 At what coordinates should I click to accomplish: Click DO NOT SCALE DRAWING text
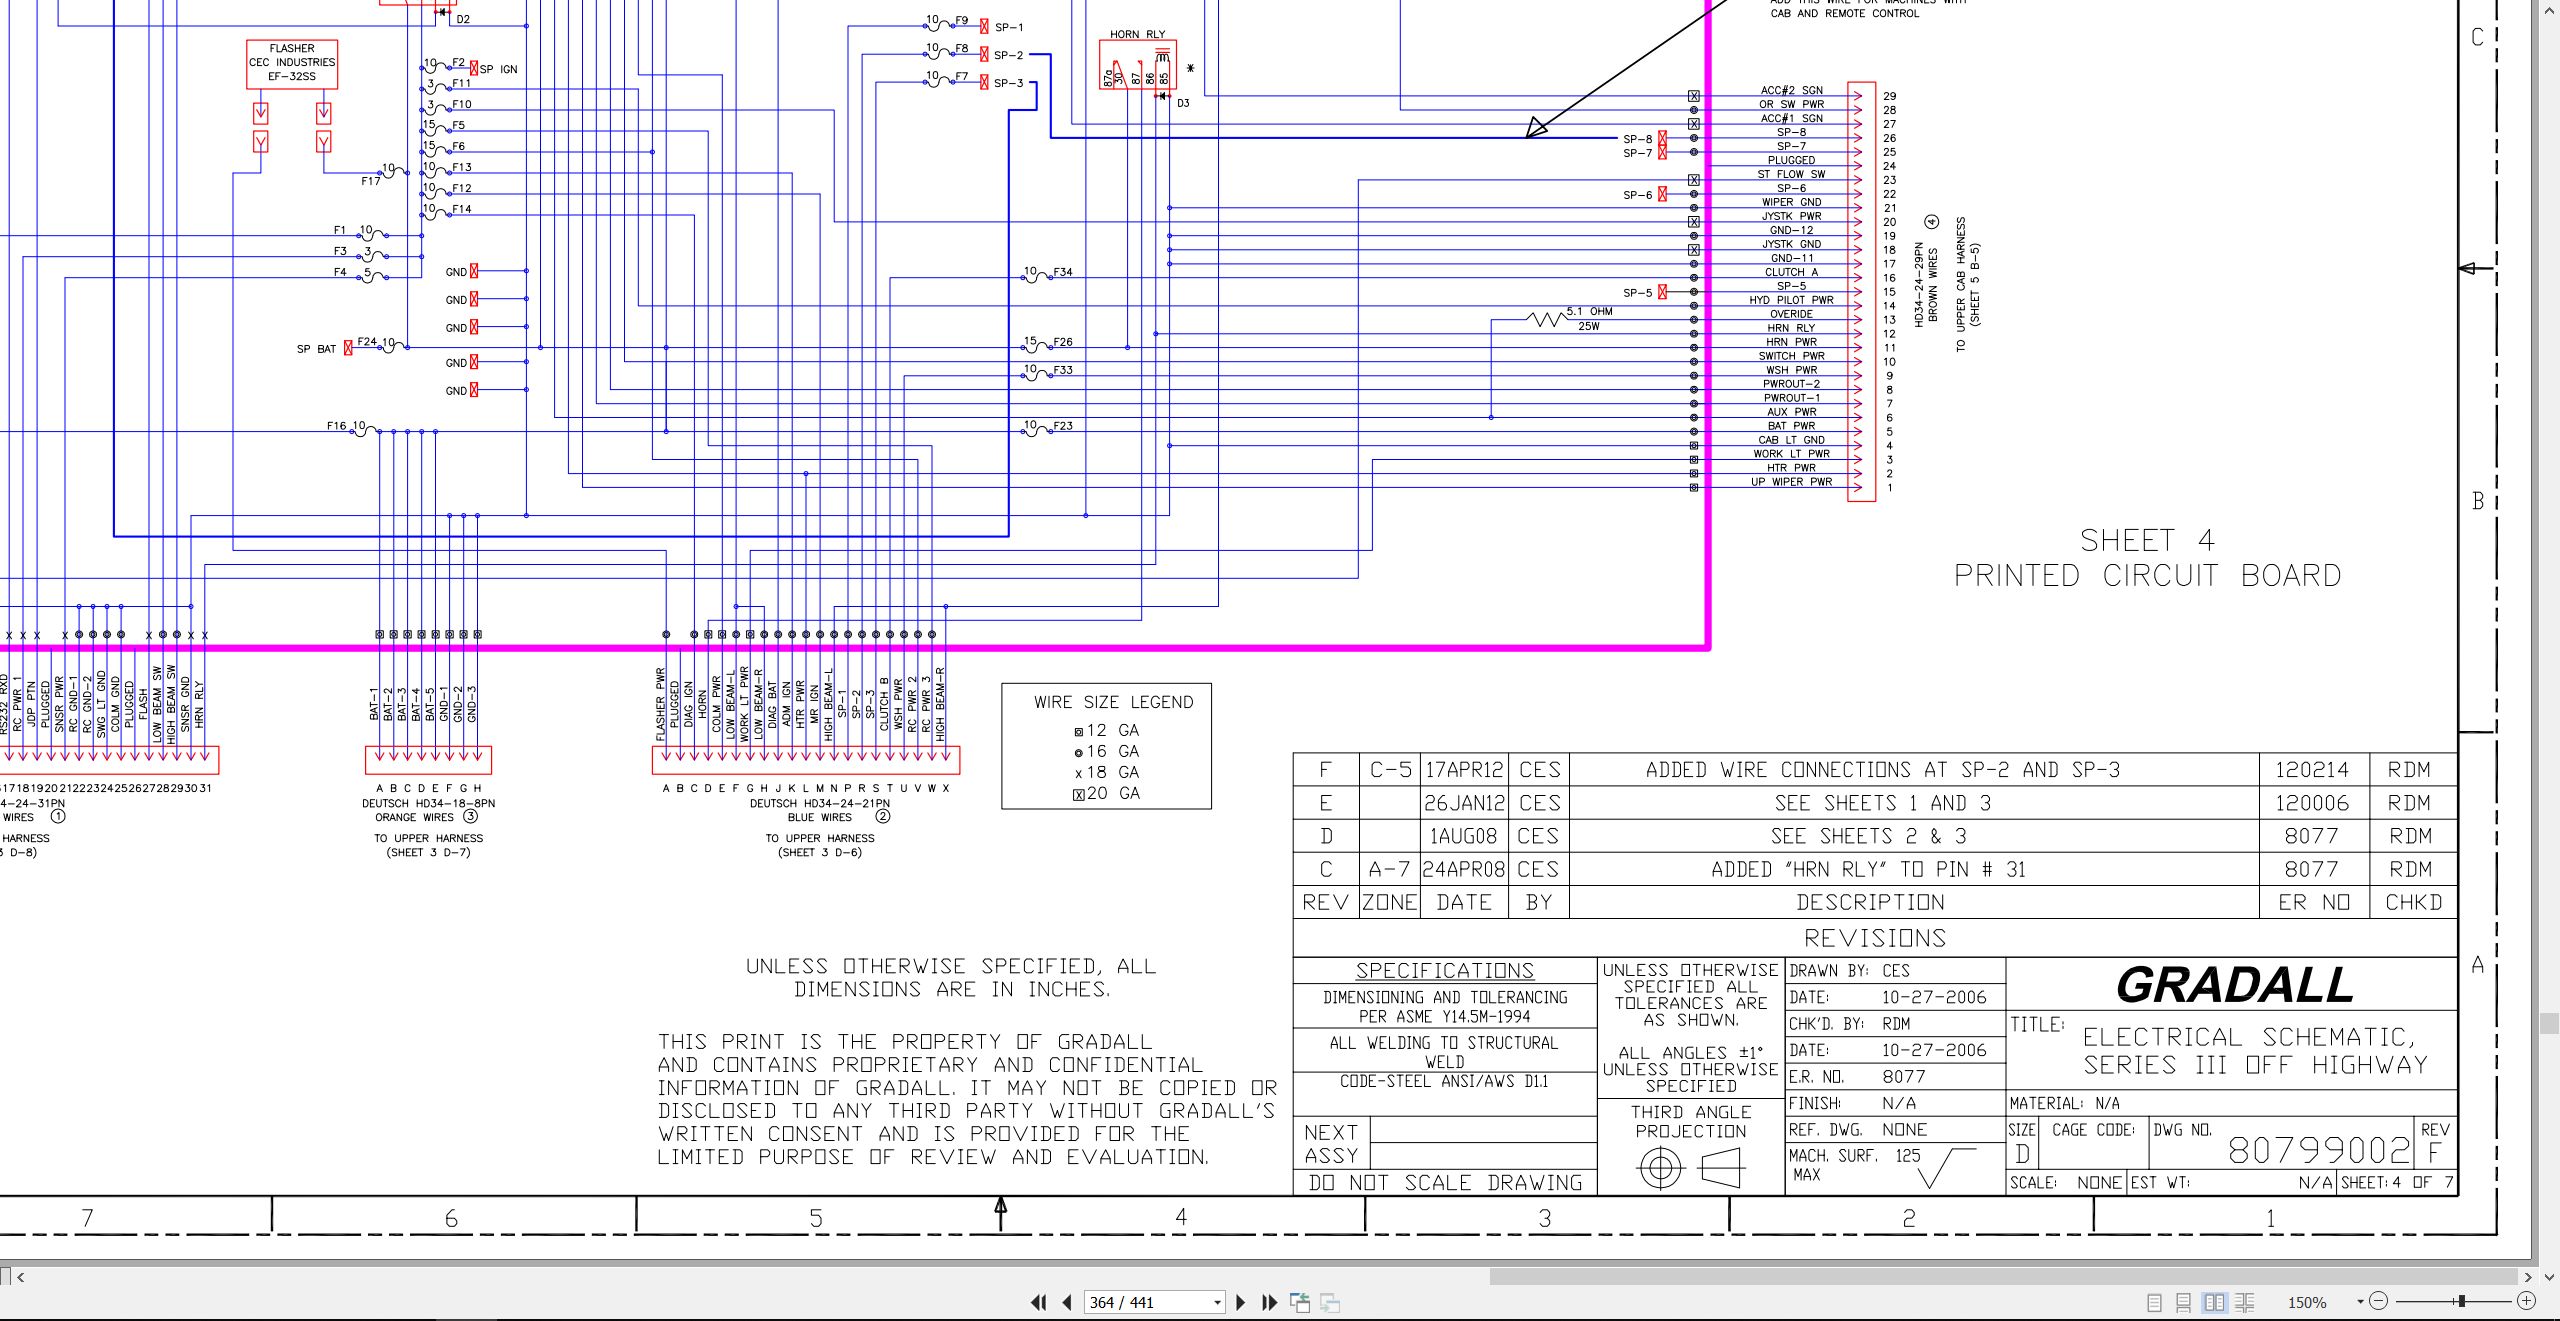tap(1445, 1182)
